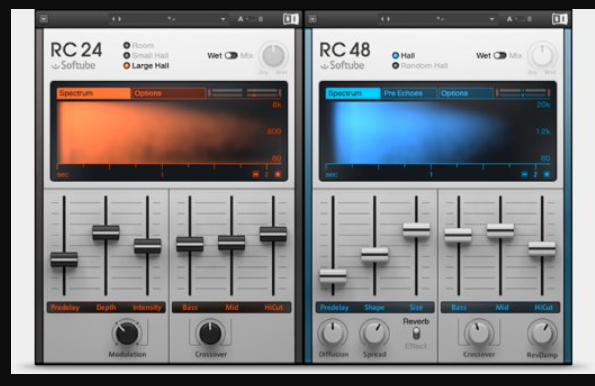Zoom out the RC 24 time scale

click(256, 175)
